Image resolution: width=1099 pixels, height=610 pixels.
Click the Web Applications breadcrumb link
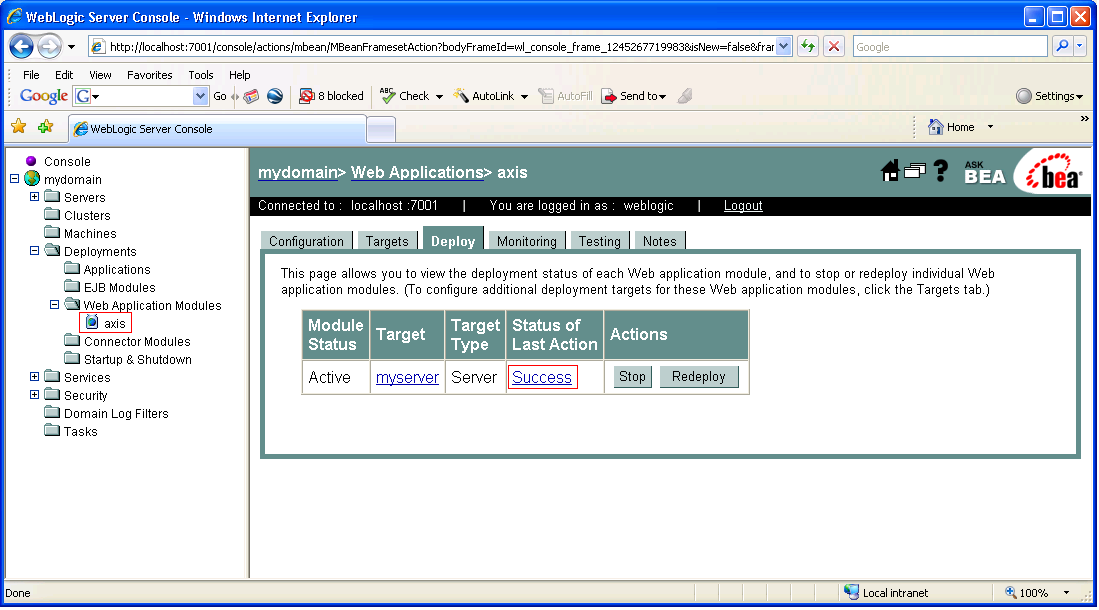point(416,172)
